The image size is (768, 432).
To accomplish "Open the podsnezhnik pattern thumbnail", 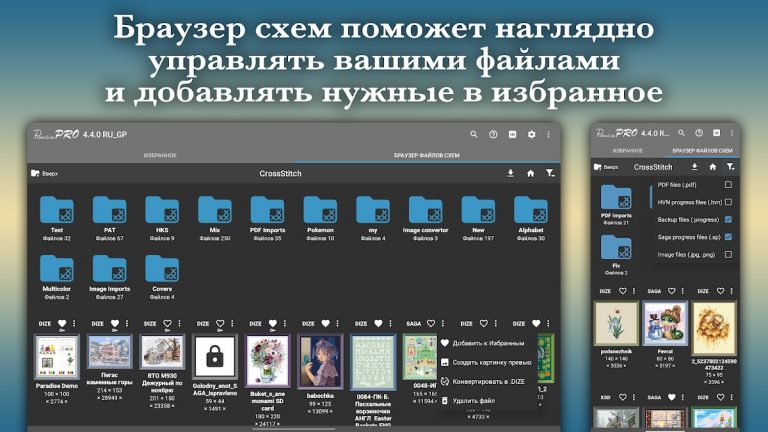I will click(616, 323).
